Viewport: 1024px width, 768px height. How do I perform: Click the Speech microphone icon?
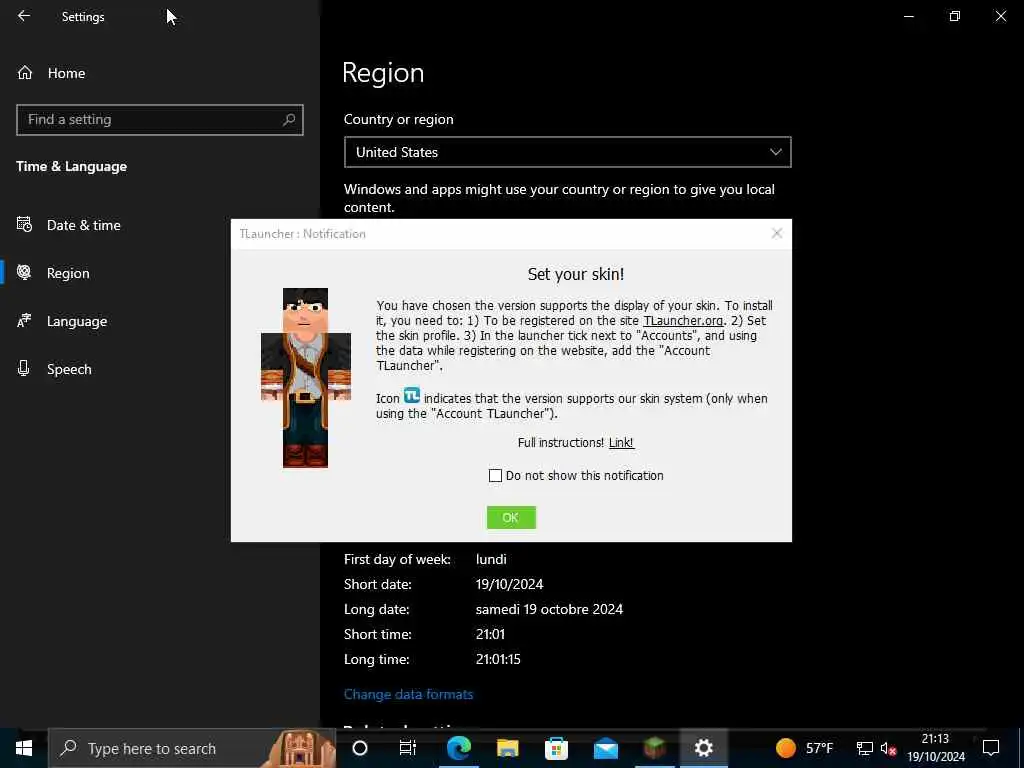point(24,368)
